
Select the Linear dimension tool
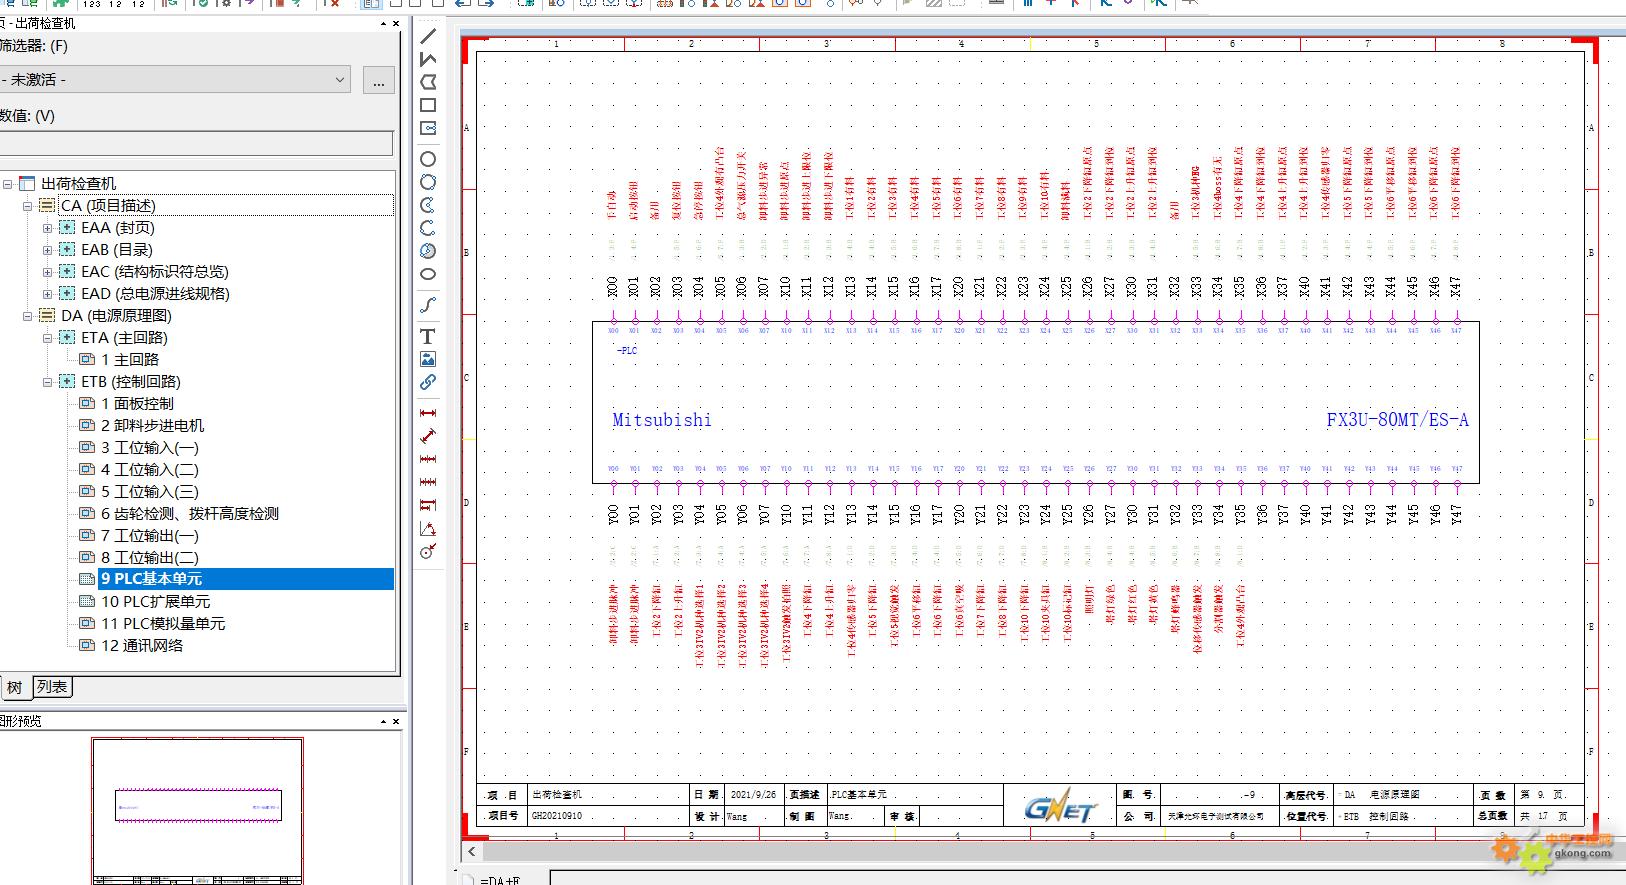coord(428,413)
